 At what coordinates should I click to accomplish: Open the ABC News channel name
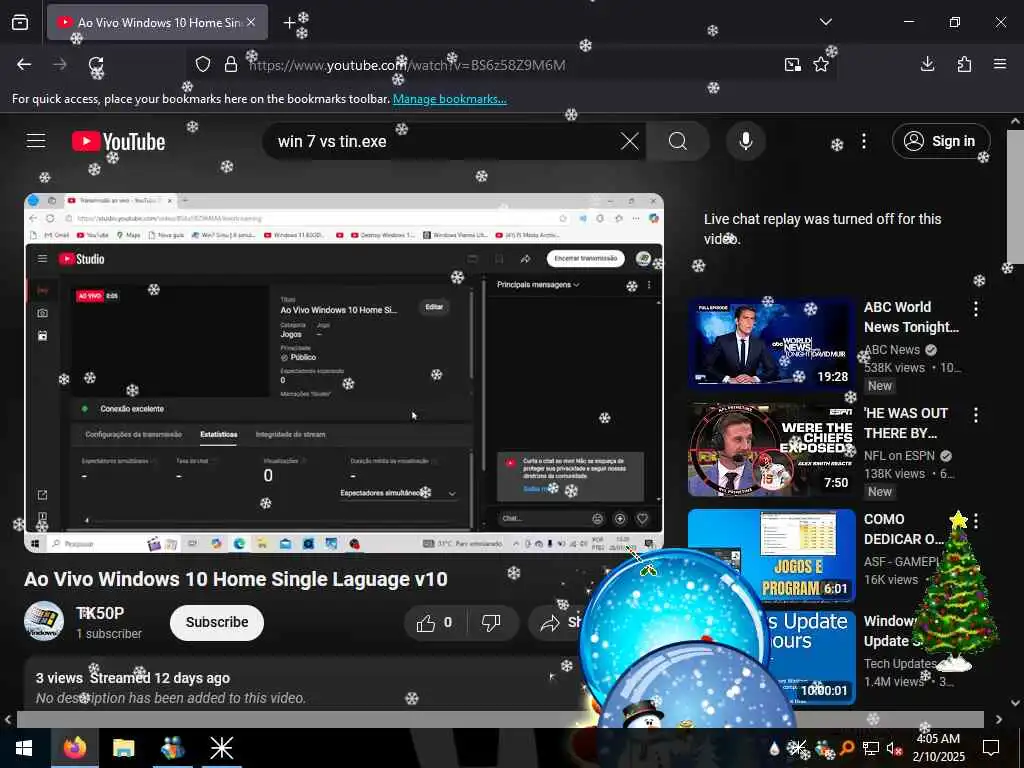click(891, 350)
